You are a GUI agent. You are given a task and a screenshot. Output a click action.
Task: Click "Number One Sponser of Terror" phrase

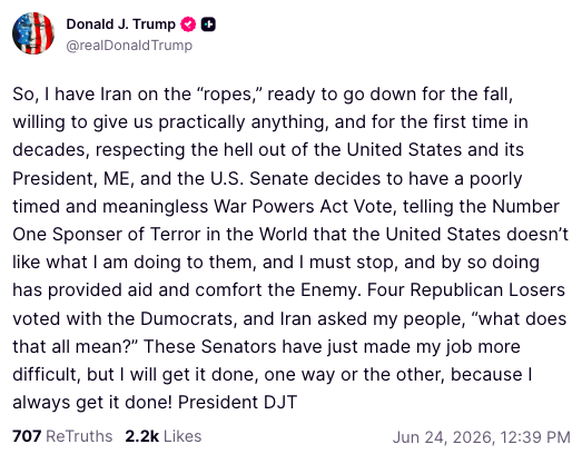click(x=286, y=221)
